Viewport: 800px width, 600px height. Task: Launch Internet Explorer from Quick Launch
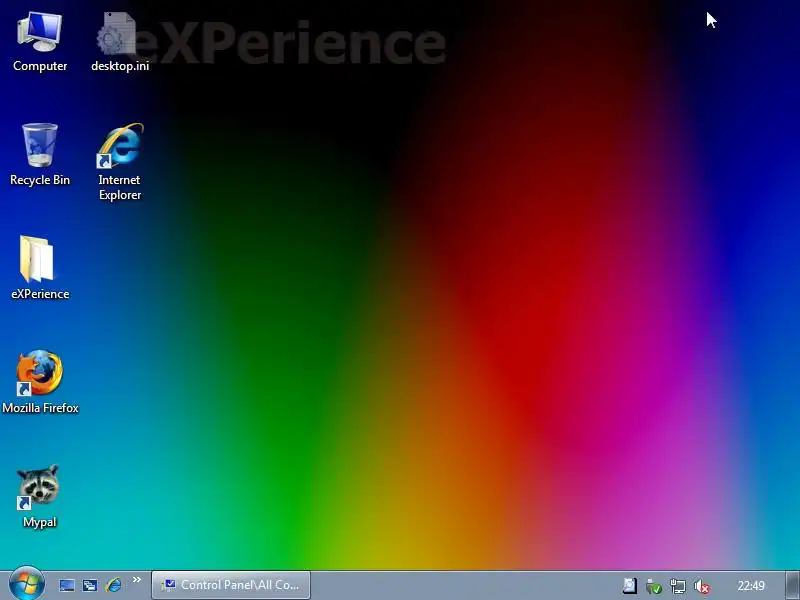coord(113,585)
